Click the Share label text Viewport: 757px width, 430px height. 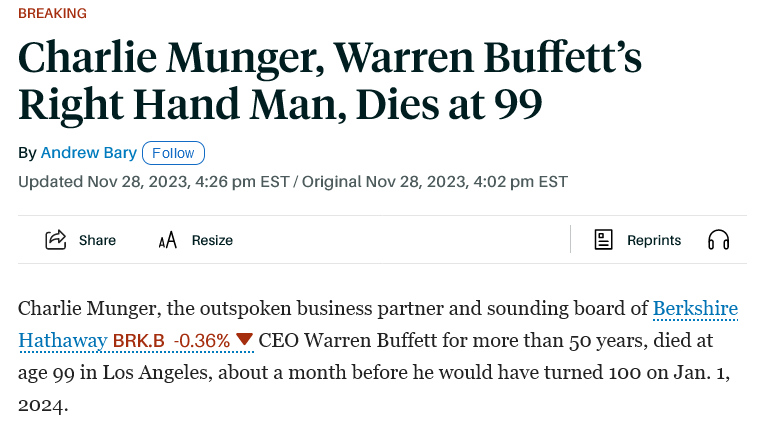(x=98, y=240)
